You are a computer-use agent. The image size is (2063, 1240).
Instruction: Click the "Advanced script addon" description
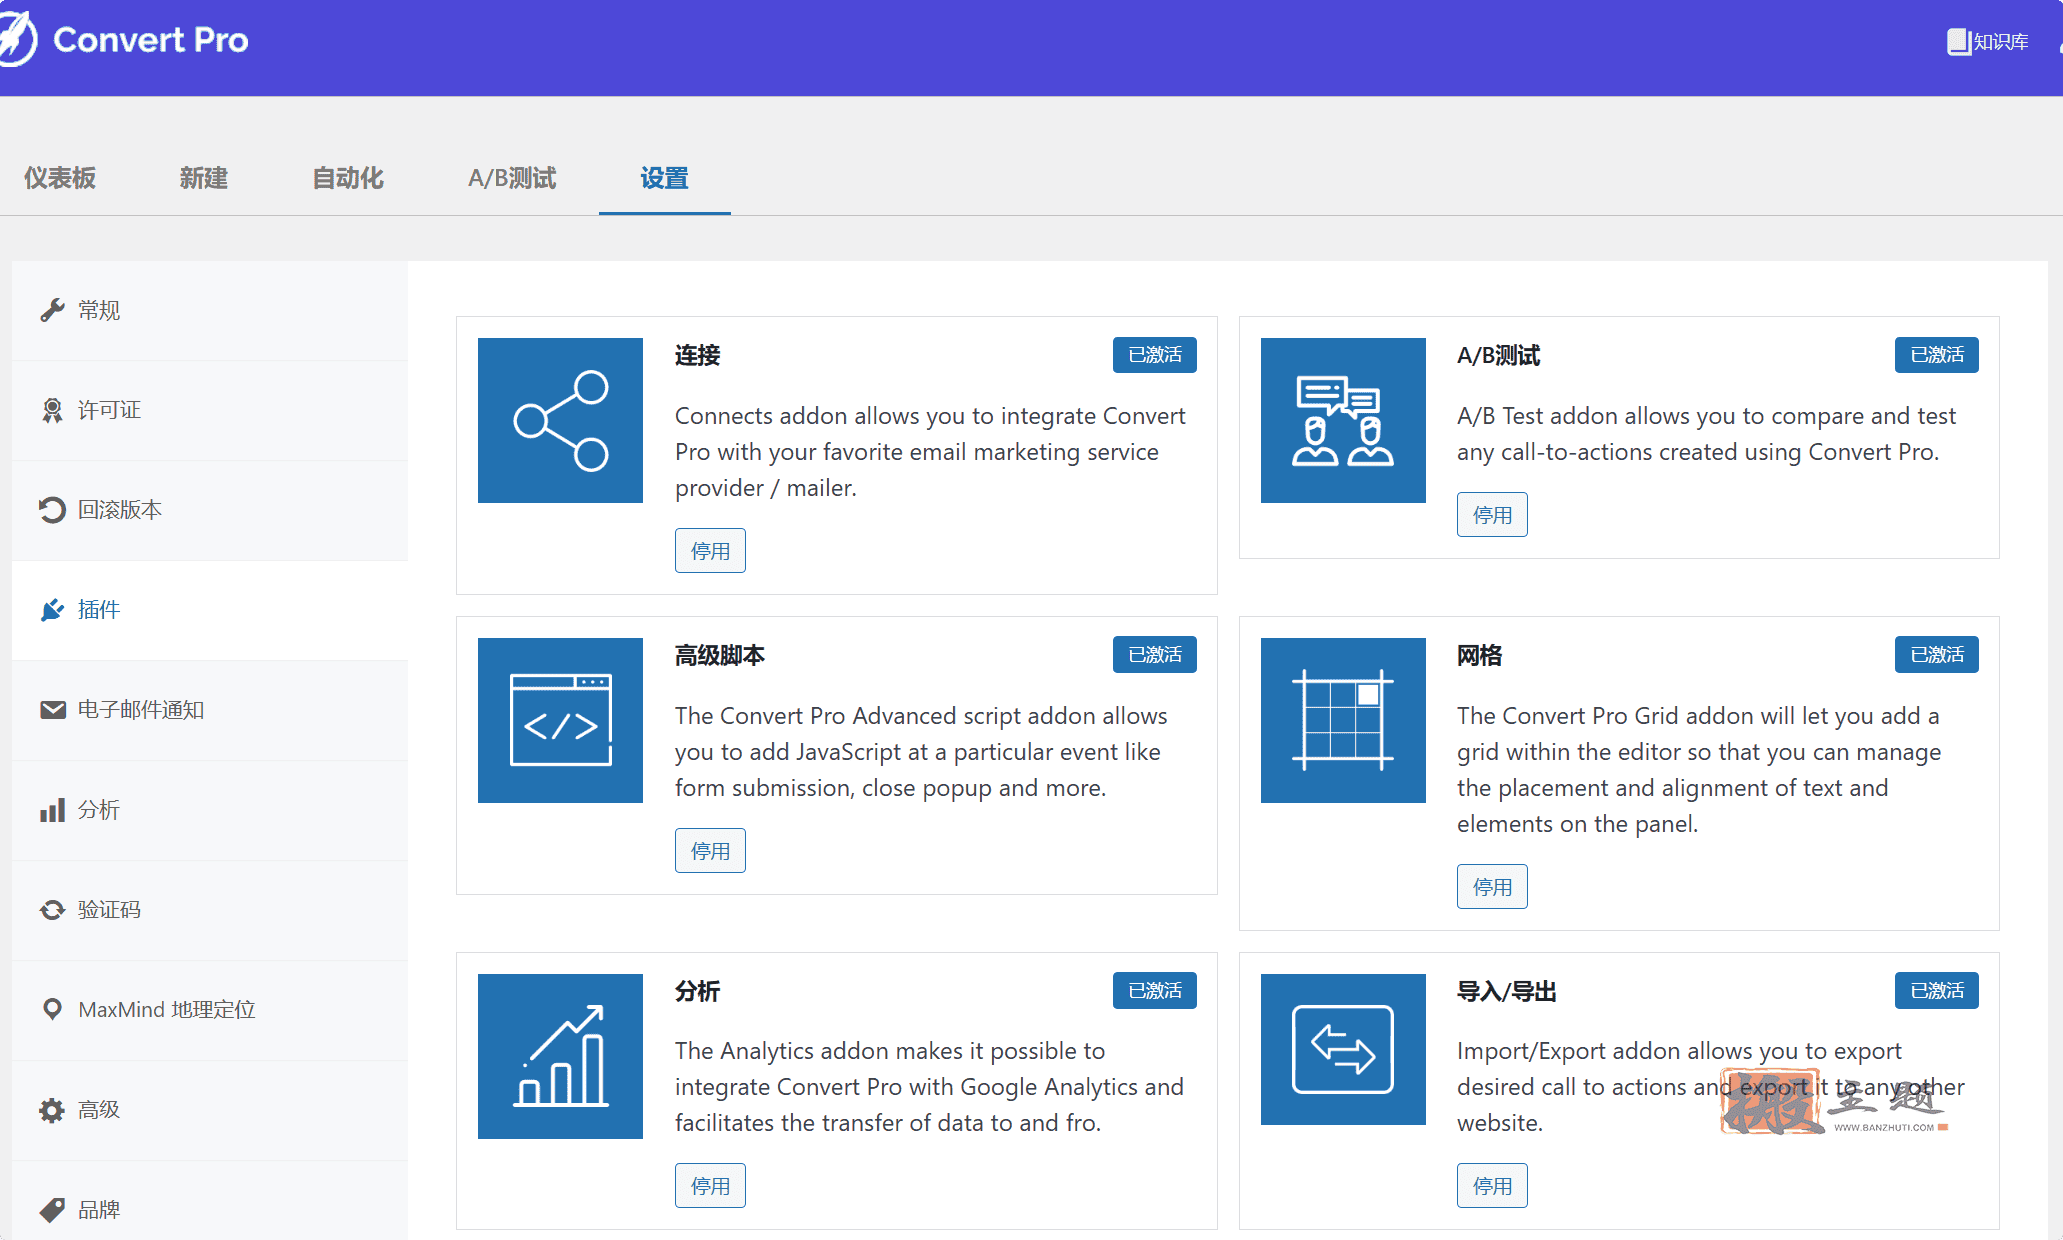[x=922, y=752]
